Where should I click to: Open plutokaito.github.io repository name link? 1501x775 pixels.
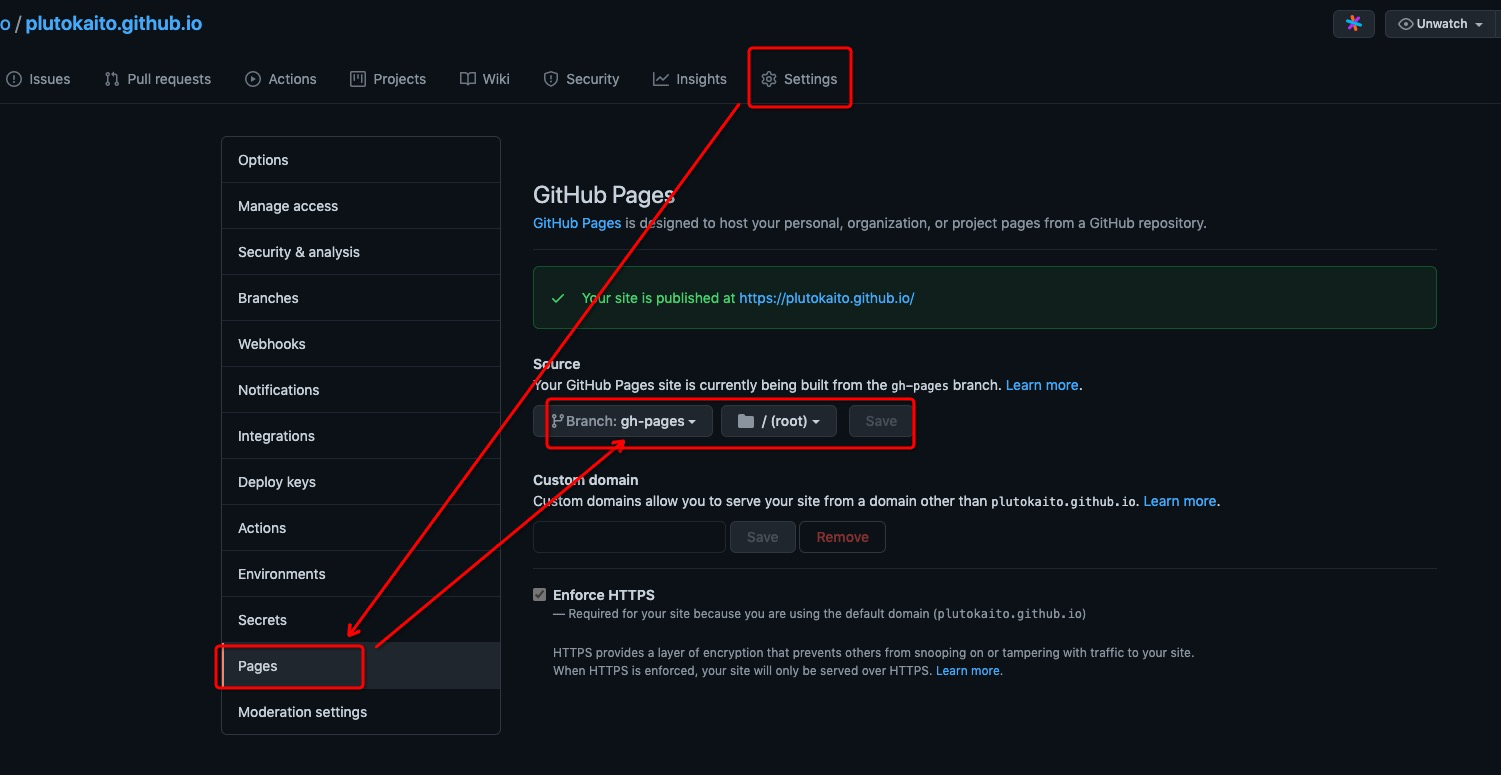[114, 23]
